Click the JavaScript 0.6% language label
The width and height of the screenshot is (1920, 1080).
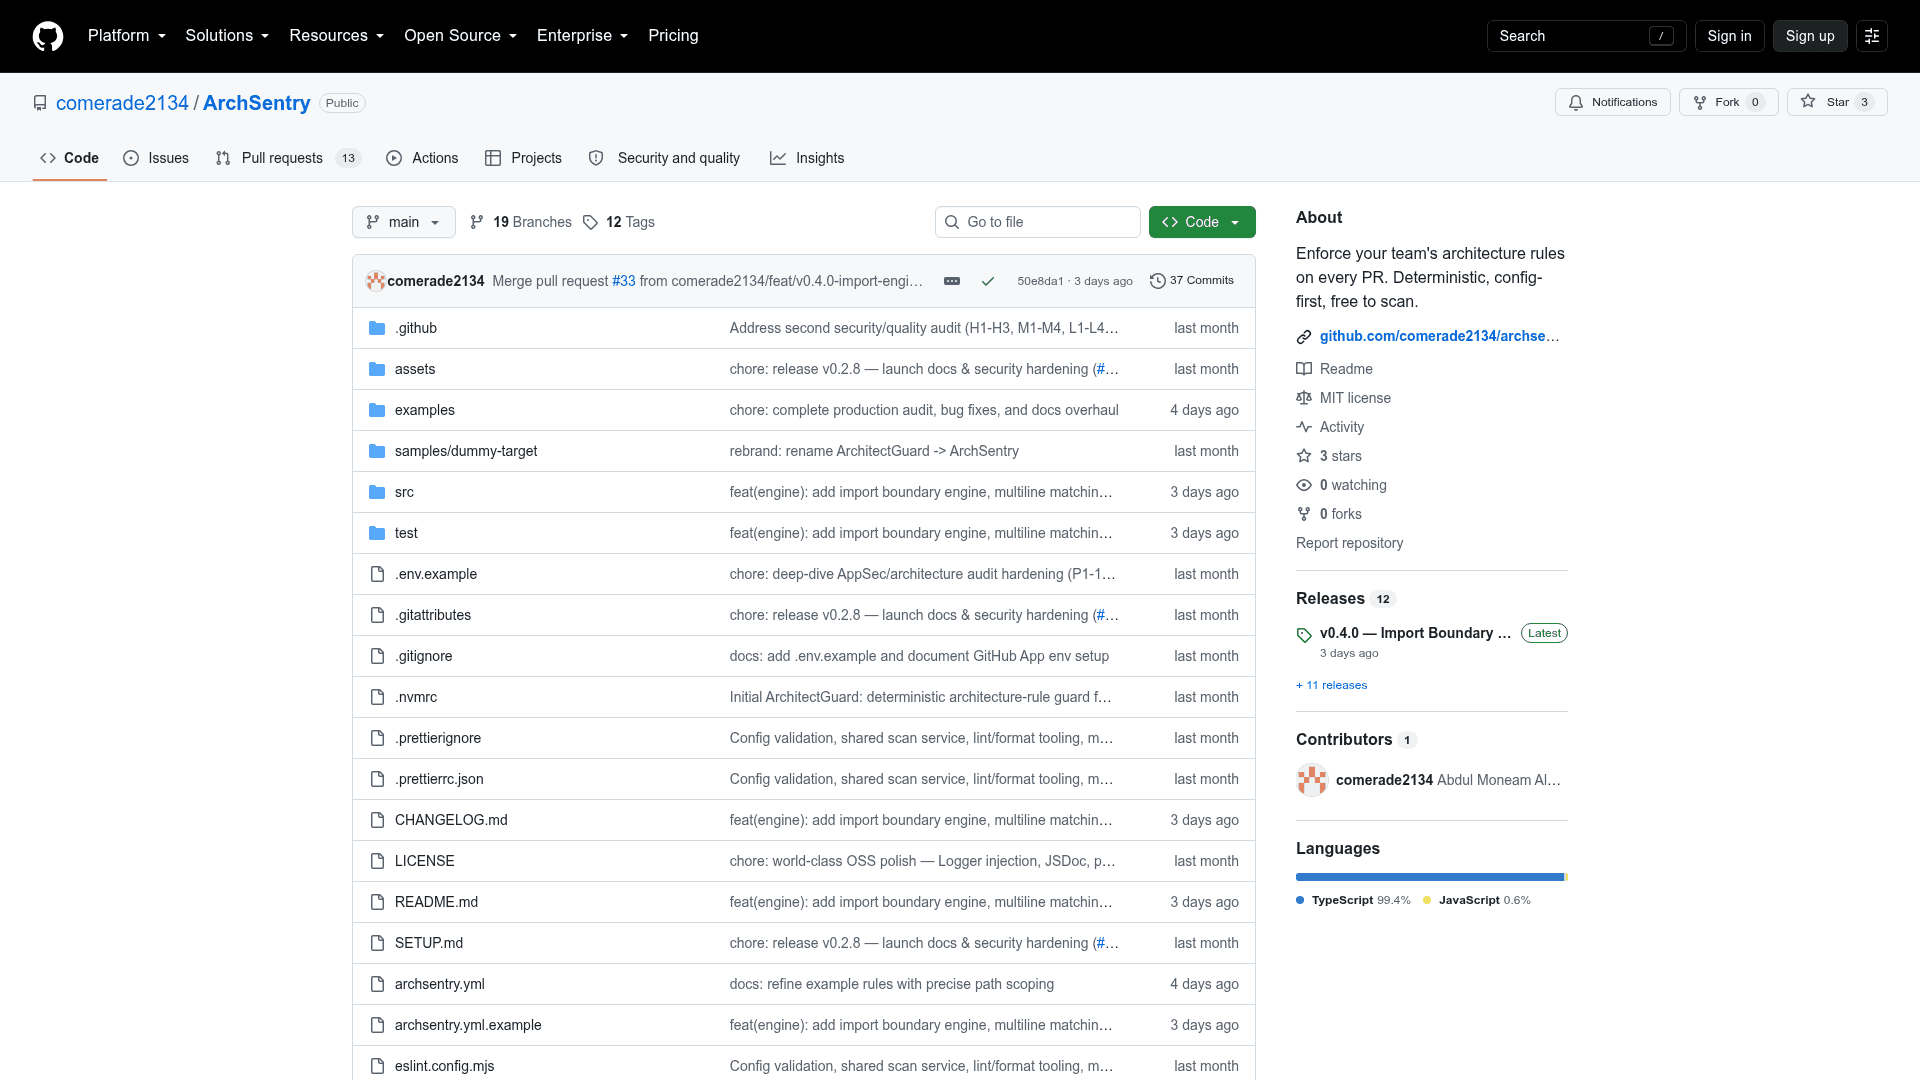(x=1477, y=901)
